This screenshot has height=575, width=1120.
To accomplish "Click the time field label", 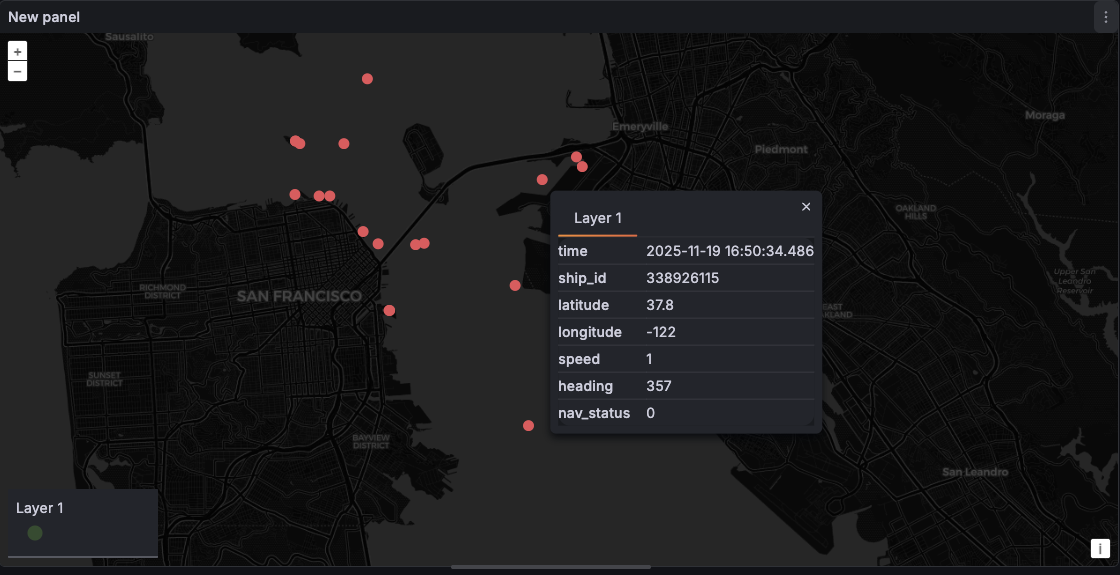I will click(572, 251).
